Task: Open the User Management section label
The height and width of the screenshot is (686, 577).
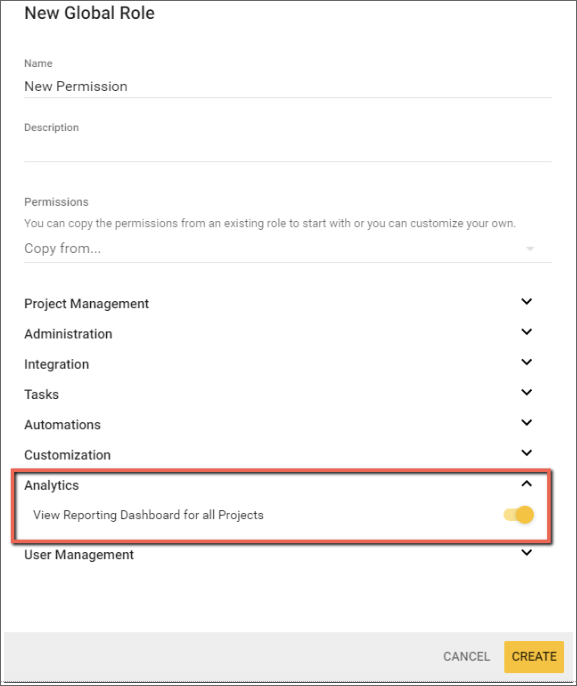Action: (79, 555)
